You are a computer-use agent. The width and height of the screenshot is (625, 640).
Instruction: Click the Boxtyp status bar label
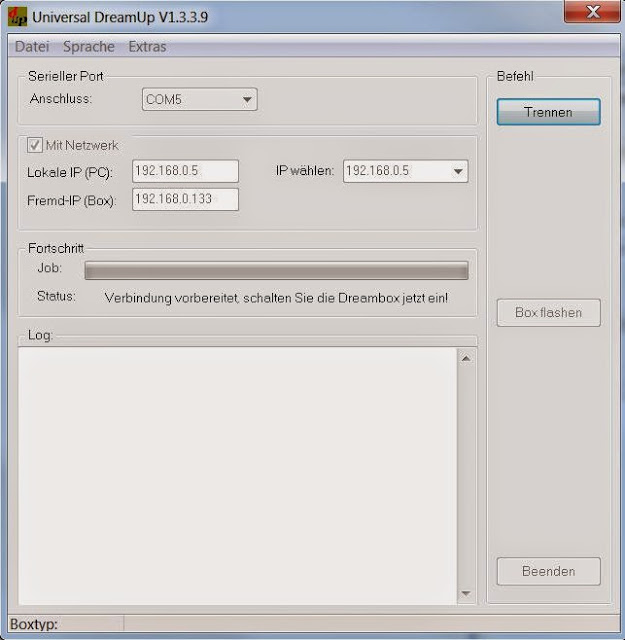pos(34,624)
